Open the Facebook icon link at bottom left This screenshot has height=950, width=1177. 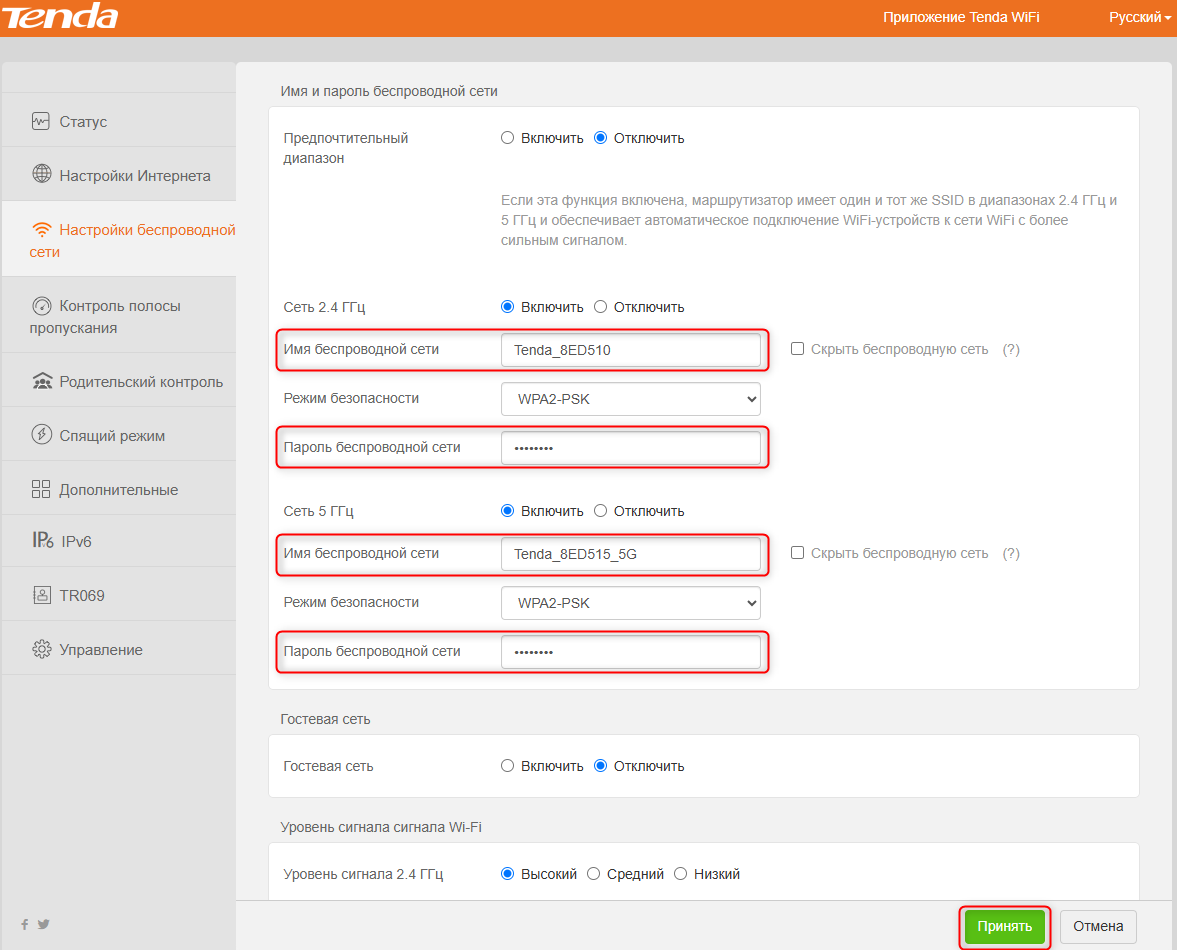(25, 925)
